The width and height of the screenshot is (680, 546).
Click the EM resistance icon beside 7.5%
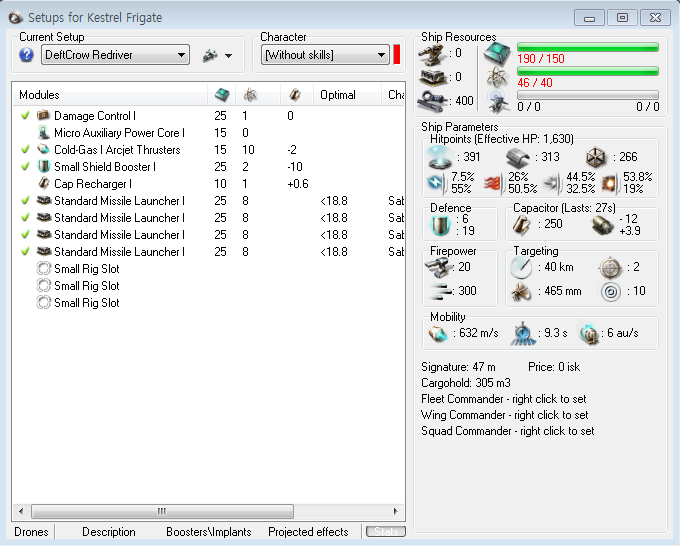tap(437, 183)
